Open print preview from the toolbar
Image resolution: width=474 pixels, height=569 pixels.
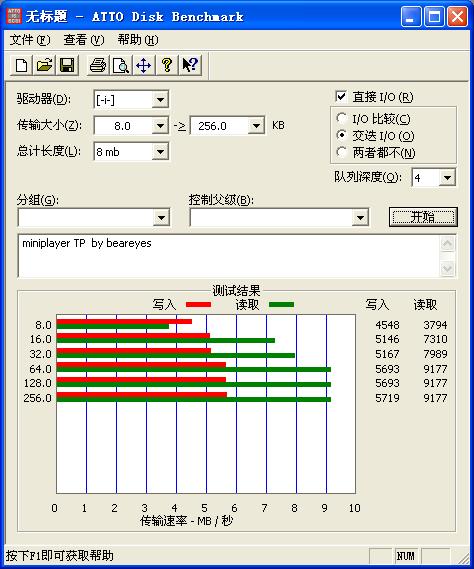pyautogui.click(x=121, y=65)
